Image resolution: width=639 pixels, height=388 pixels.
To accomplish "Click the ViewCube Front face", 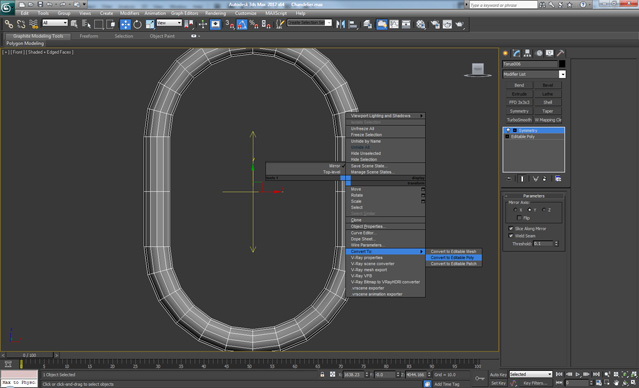I will tap(478, 69).
